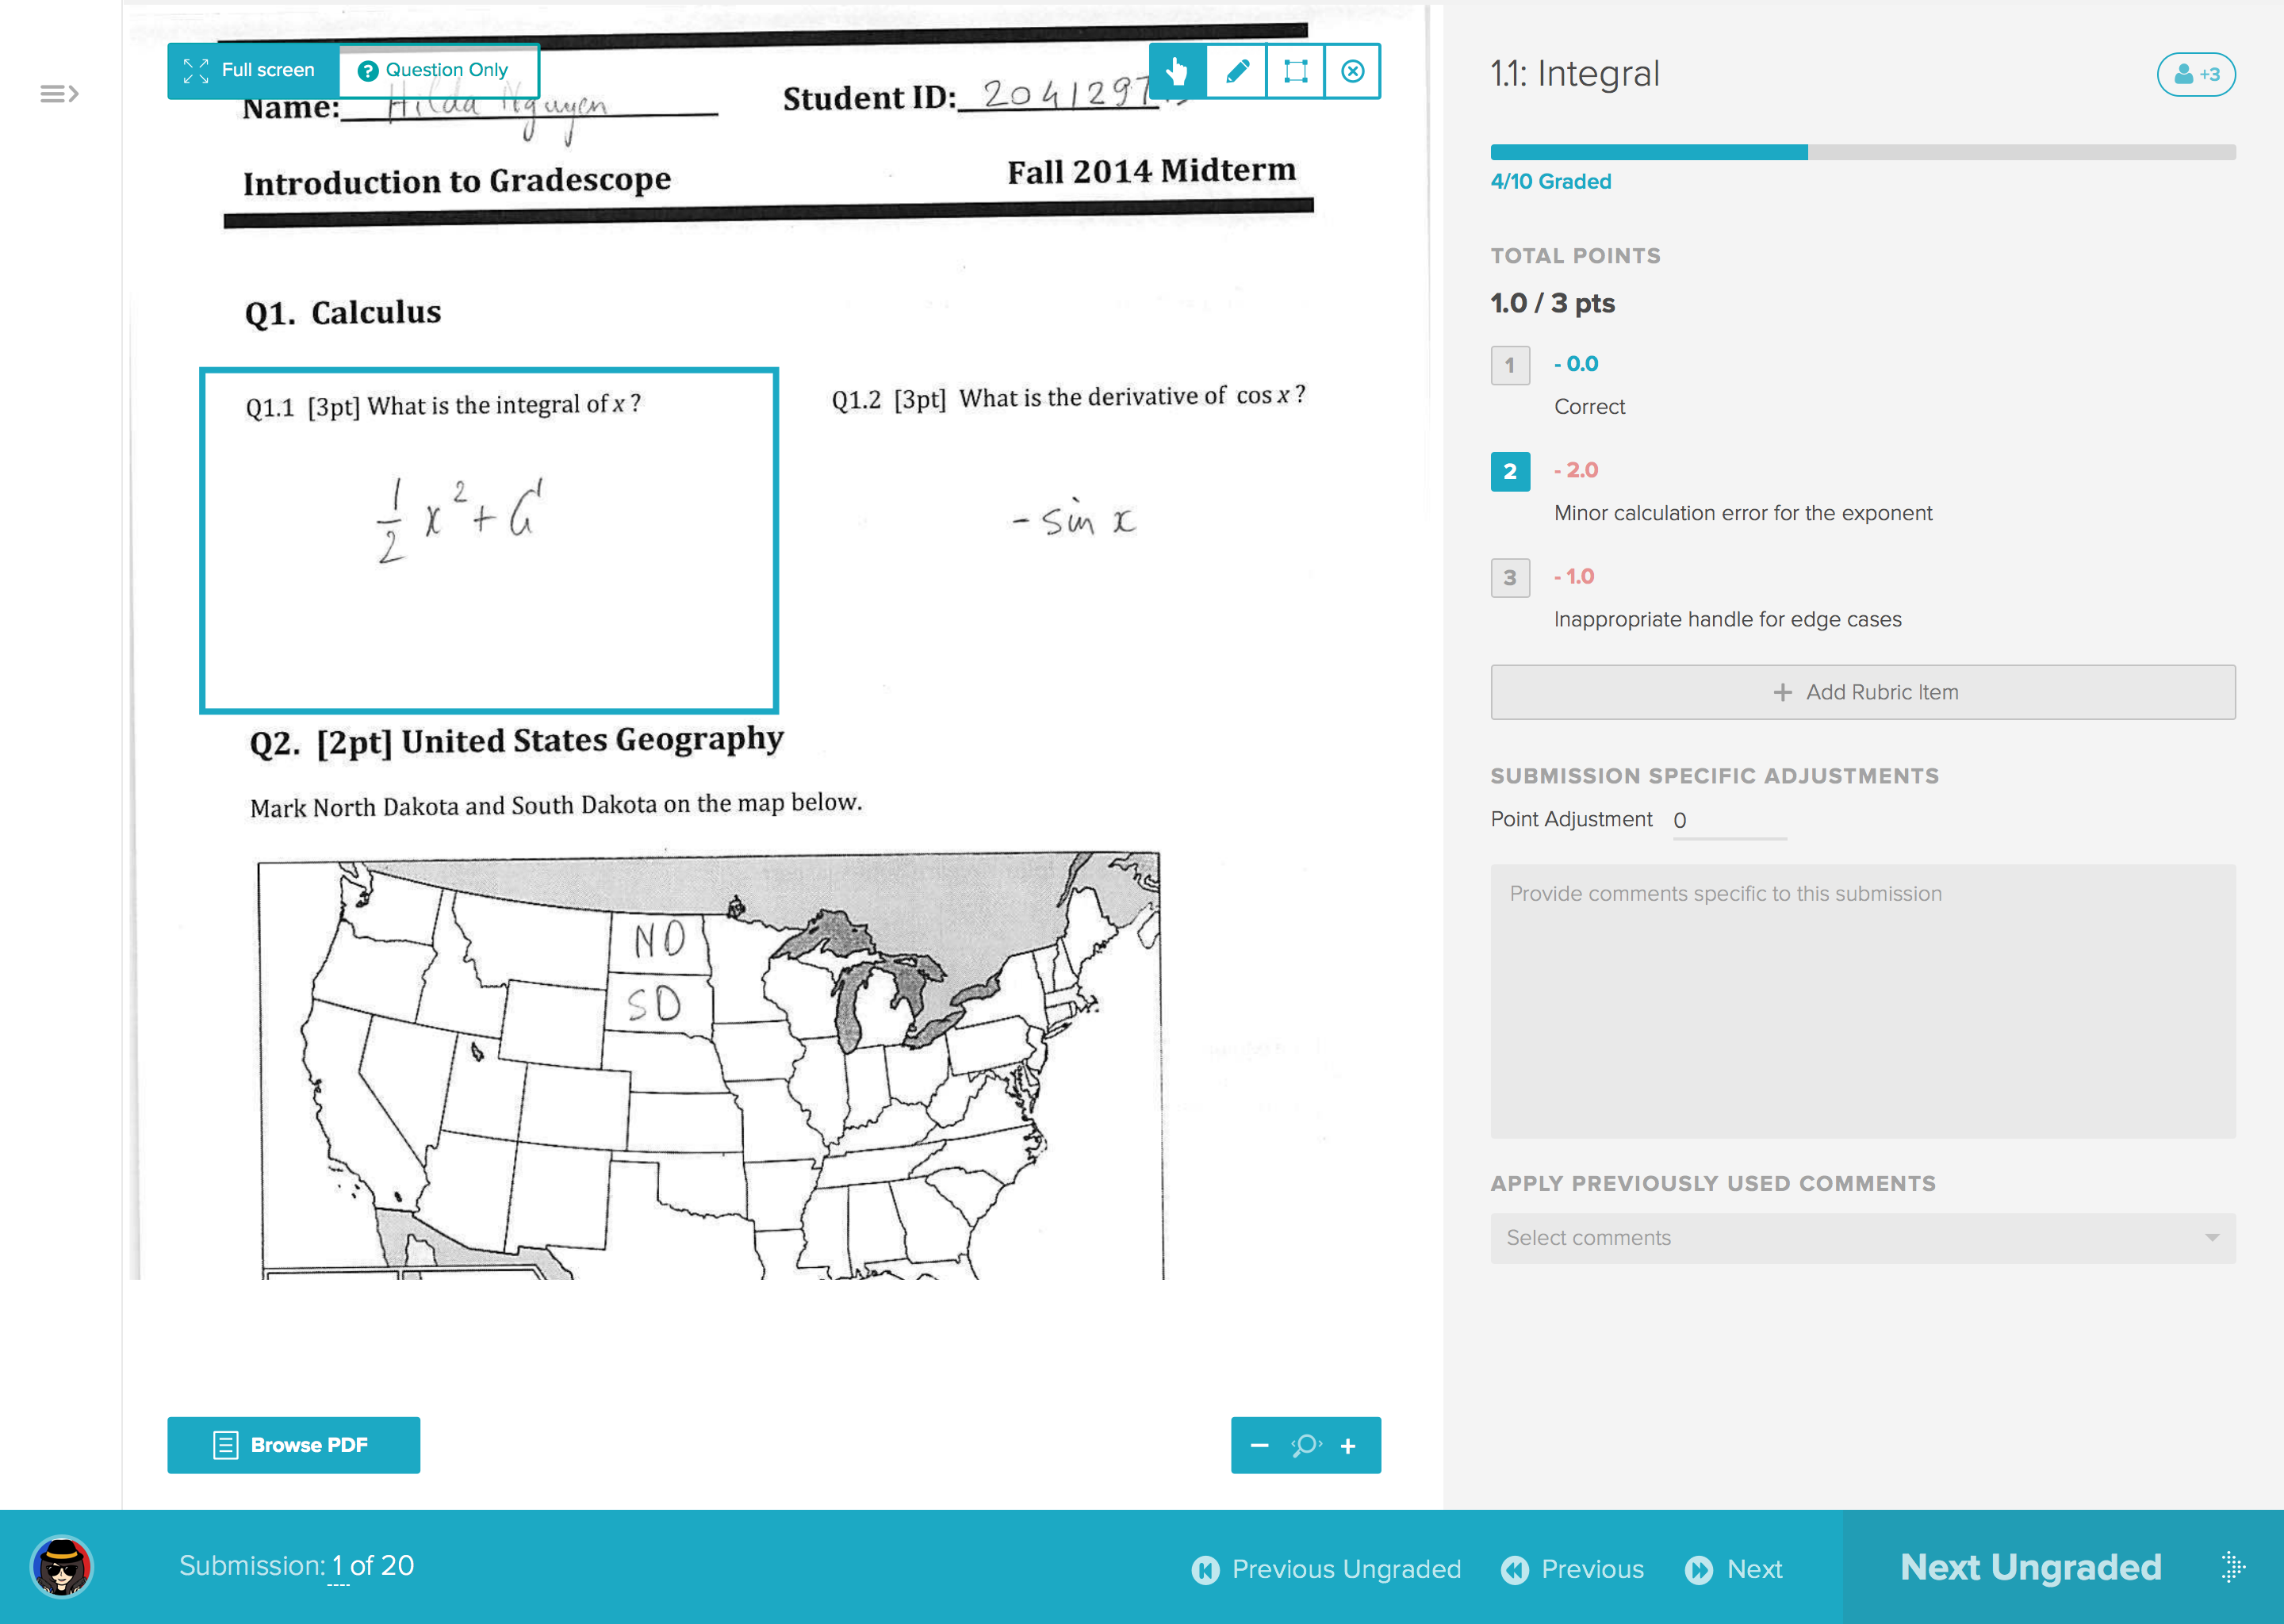The height and width of the screenshot is (1624, 2284).
Task: Toggle rubric item 2 minor calculation error
Action: coord(1508,469)
